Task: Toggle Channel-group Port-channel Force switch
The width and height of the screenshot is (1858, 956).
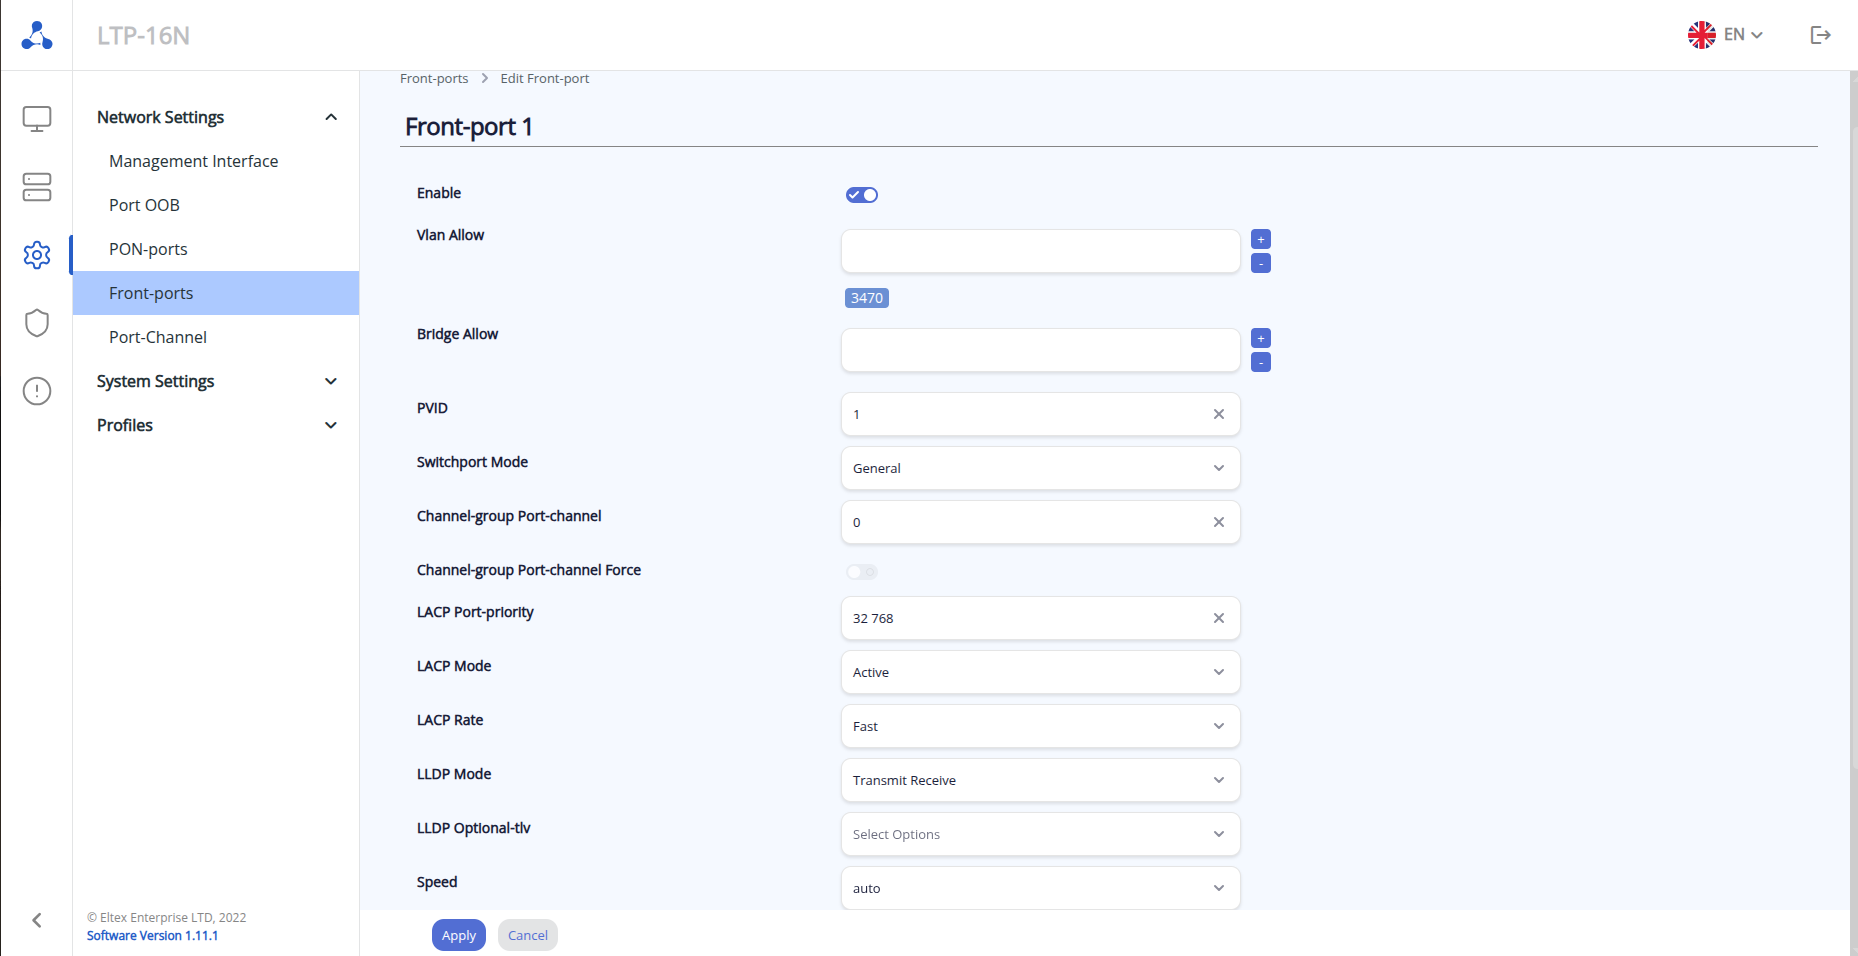Action: point(862,572)
